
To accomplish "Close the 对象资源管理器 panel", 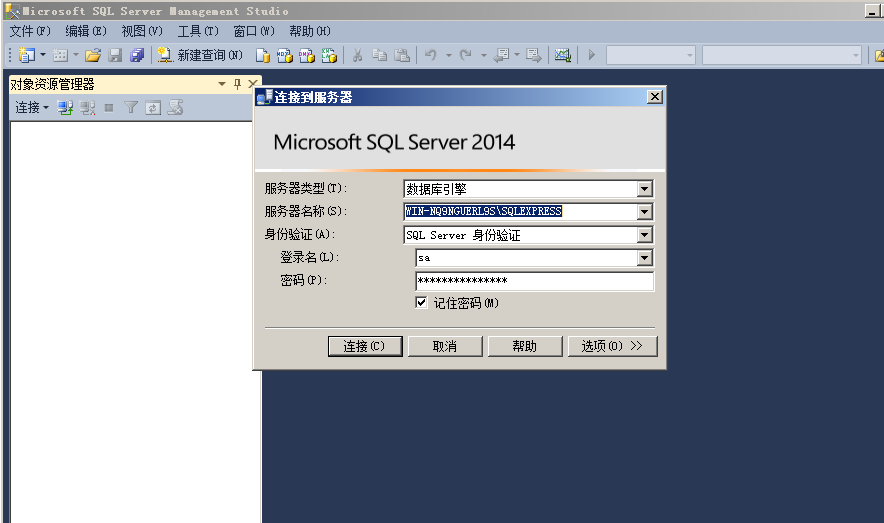I will click(x=253, y=84).
